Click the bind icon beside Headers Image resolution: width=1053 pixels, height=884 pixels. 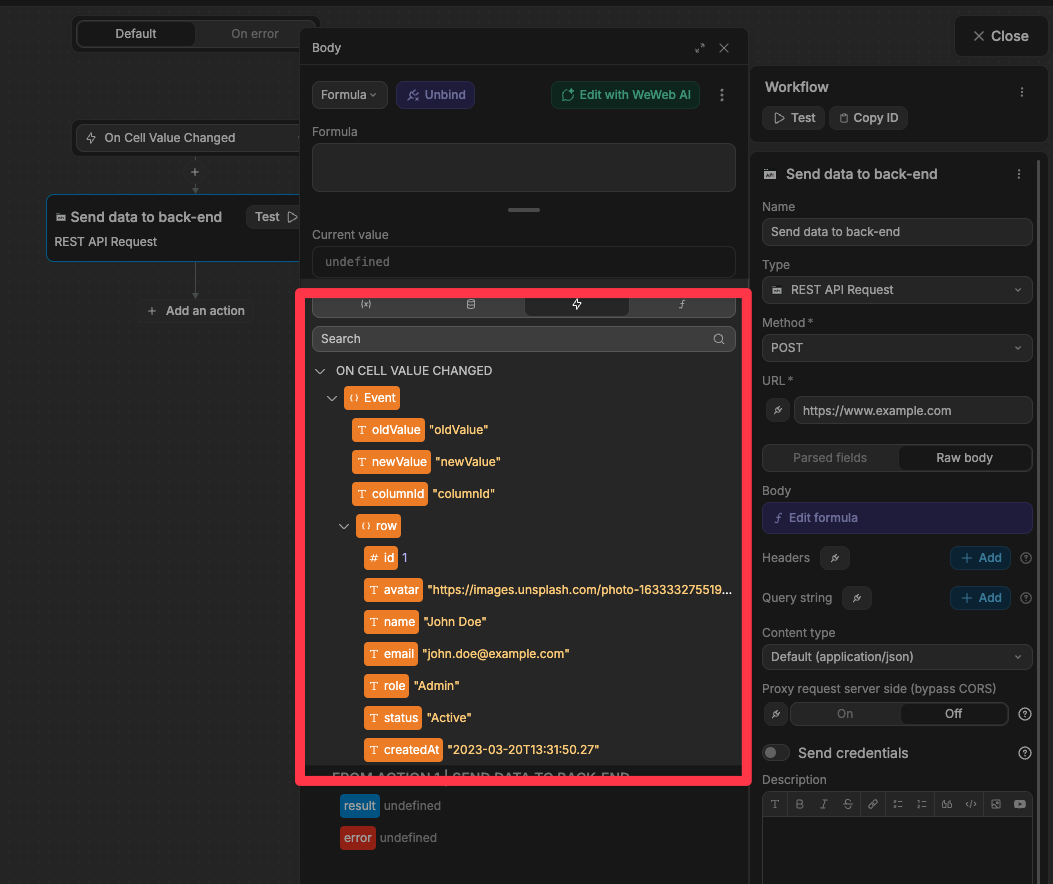(x=834, y=558)
